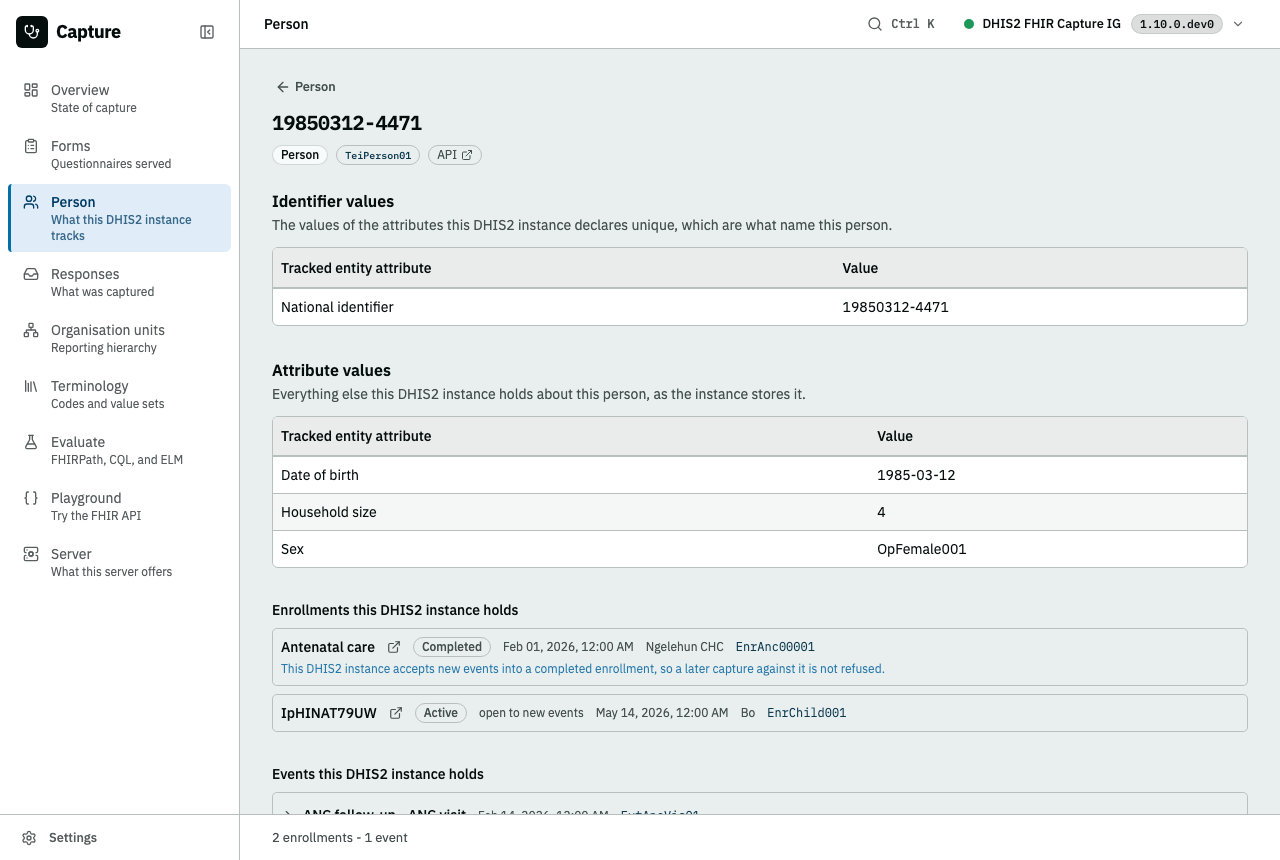
Task: Click the Evaluate flask icon
Action: click(31, 442)
